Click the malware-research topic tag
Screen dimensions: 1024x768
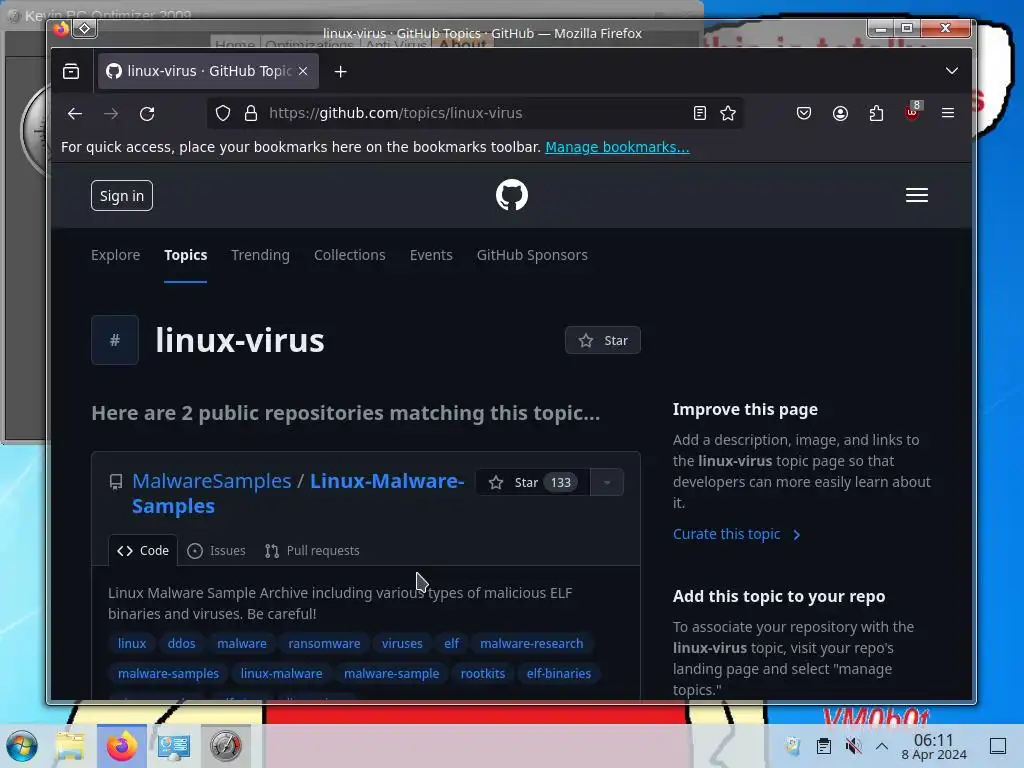[532, 643]
